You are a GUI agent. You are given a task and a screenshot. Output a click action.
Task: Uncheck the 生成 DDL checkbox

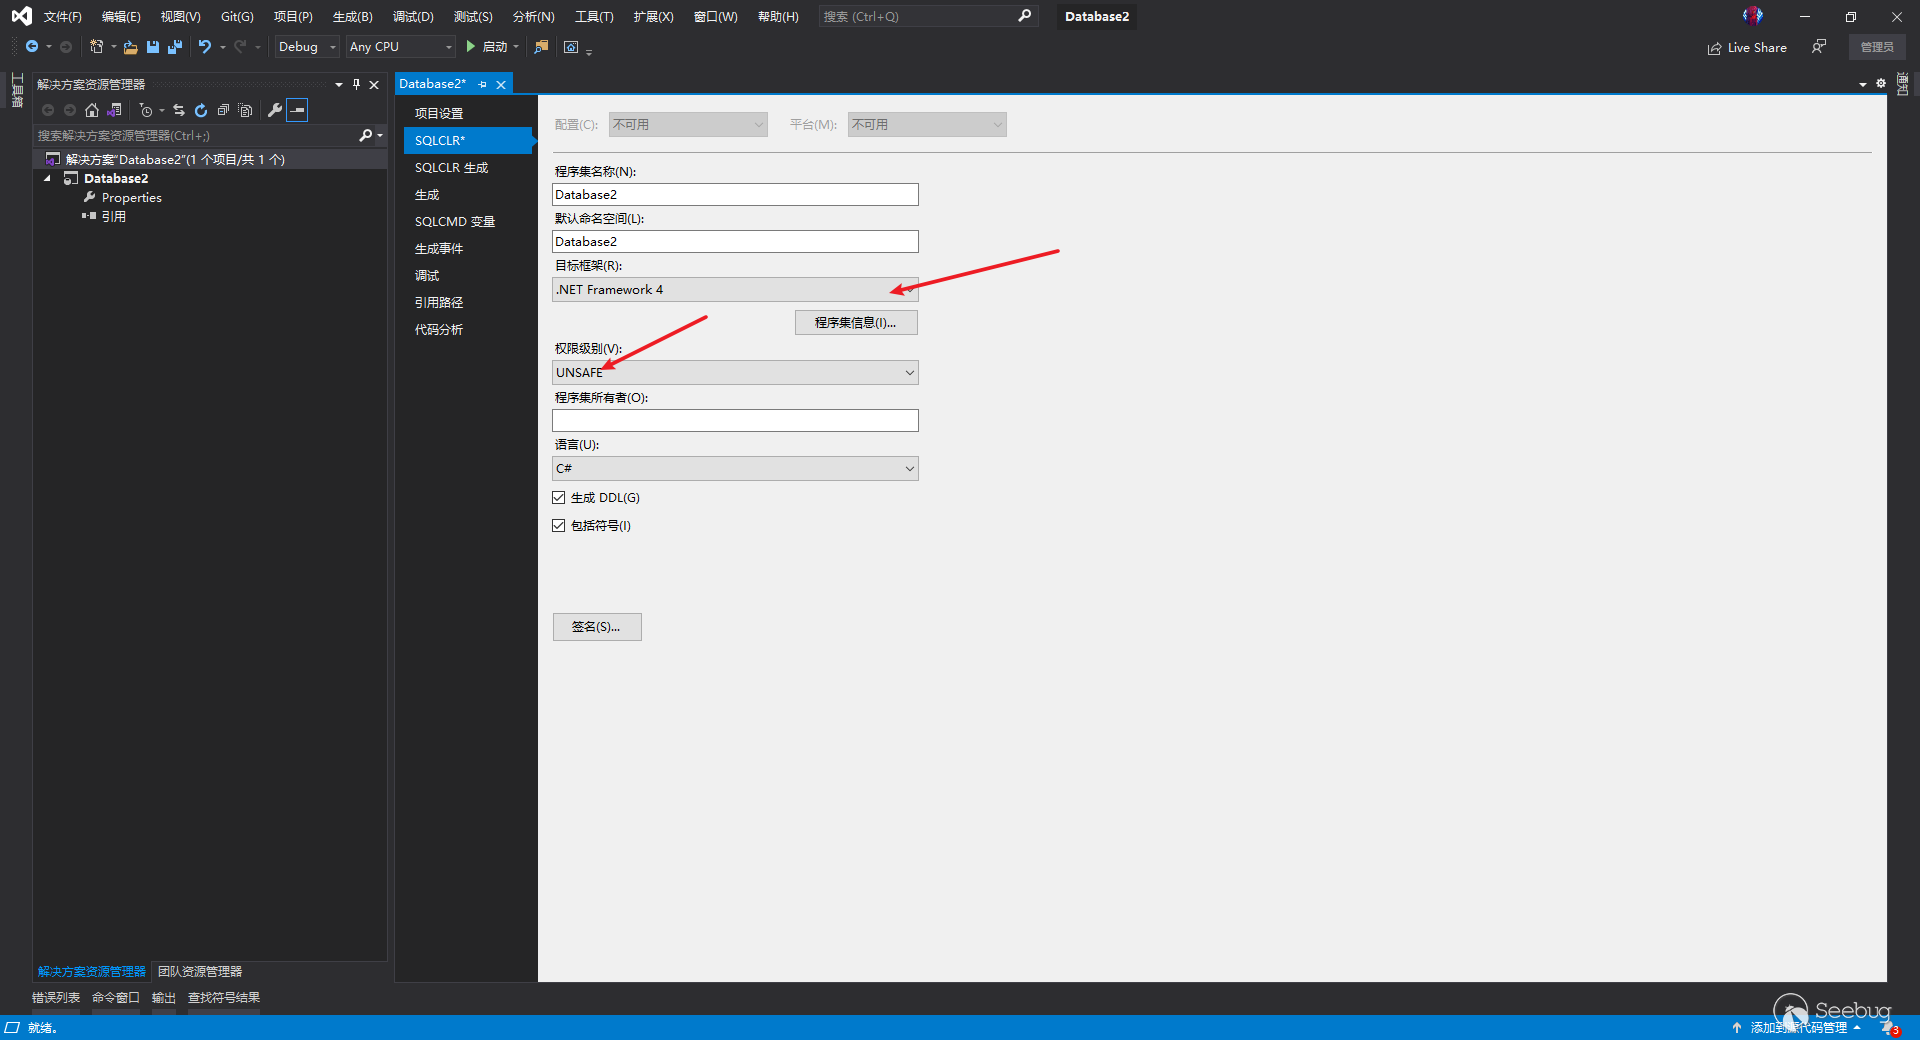point(559,498)
